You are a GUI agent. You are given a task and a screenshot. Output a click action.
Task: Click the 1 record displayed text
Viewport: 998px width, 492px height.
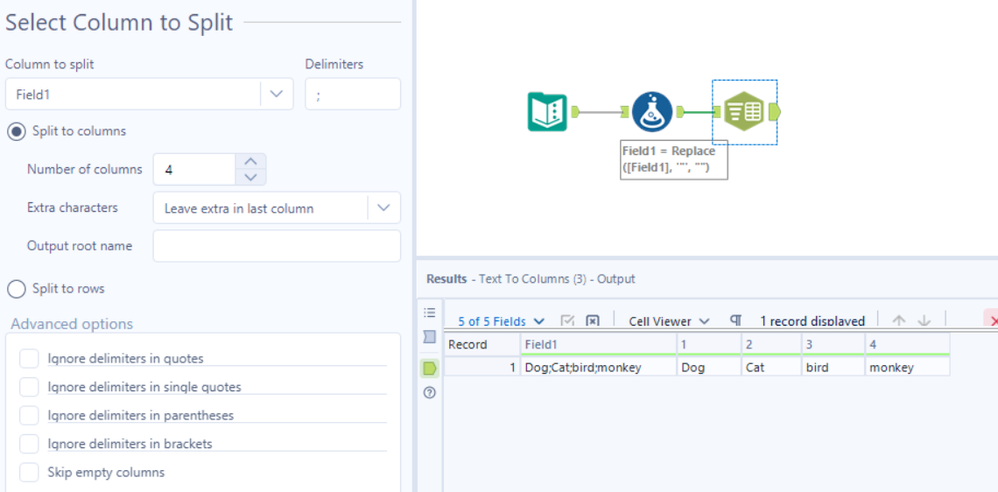pyautogui.click(x=812, y=321)
